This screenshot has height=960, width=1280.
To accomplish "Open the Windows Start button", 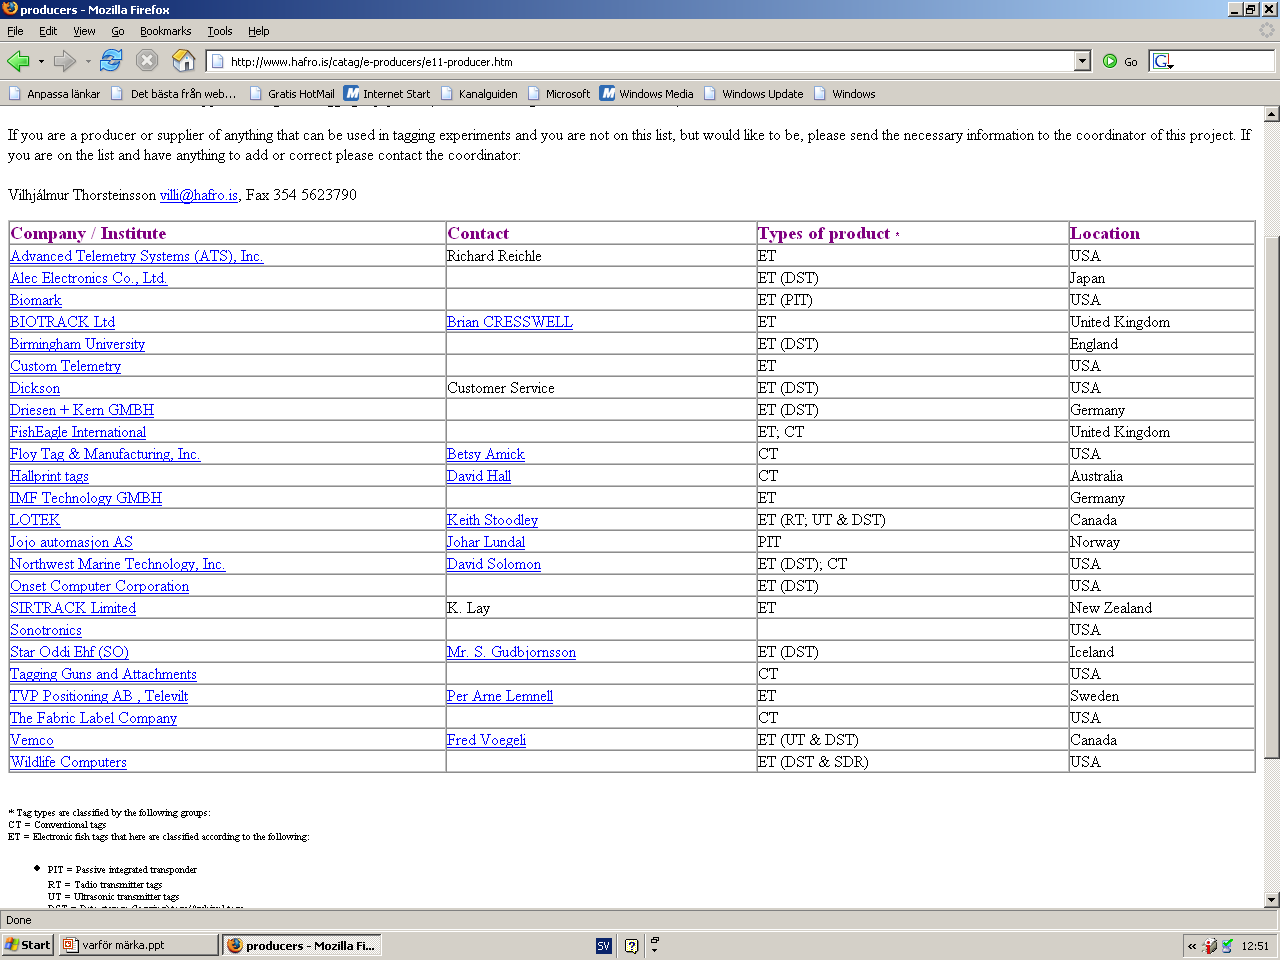I will [28, 945].
